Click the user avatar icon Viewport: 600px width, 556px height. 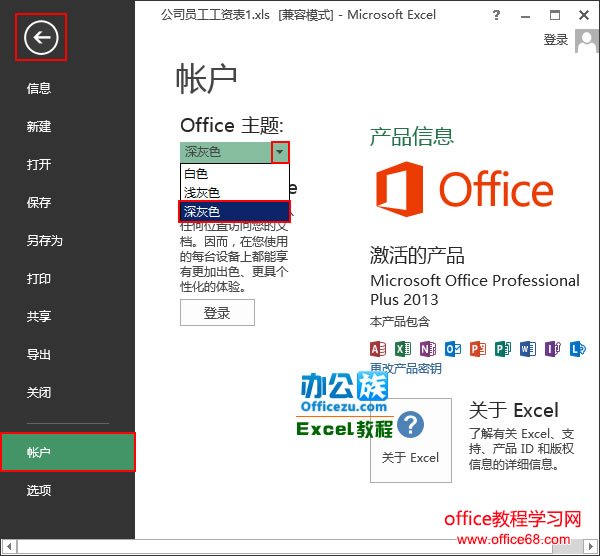pyautogui.click(x=587, y=41)
